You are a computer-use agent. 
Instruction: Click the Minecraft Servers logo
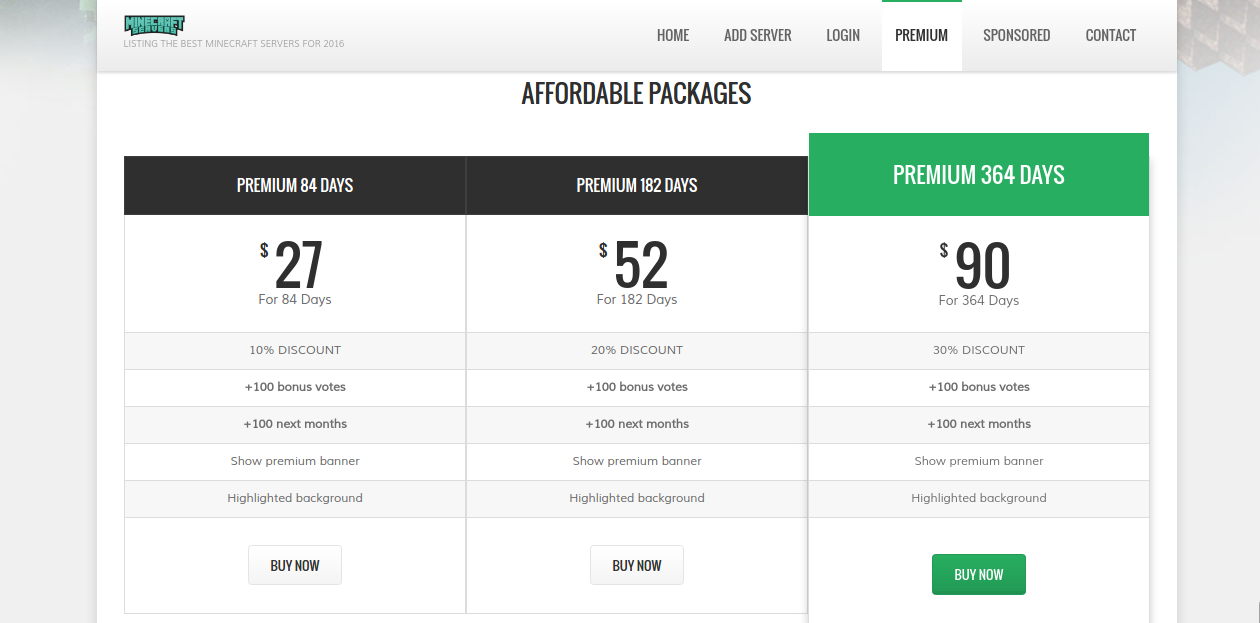(x=154, y=25)
